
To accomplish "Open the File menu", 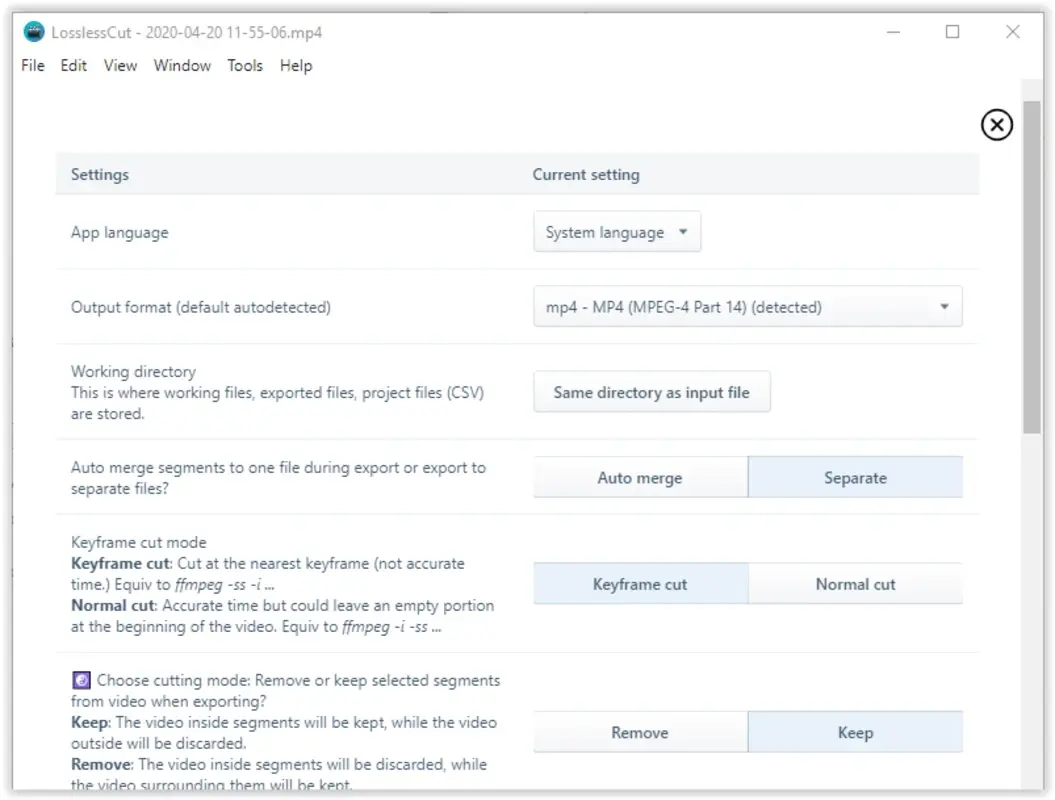I will coord(31,65).
